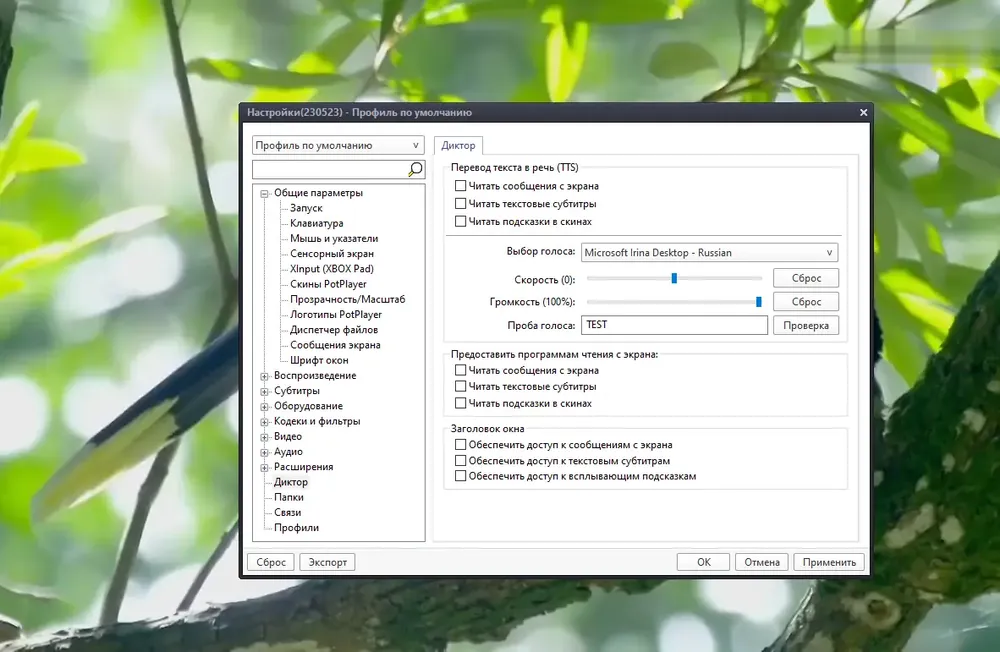The width and height of the screenshot is (1000, 652).
Task: Click the search magnifier icon
Action: tap(415, 169)
